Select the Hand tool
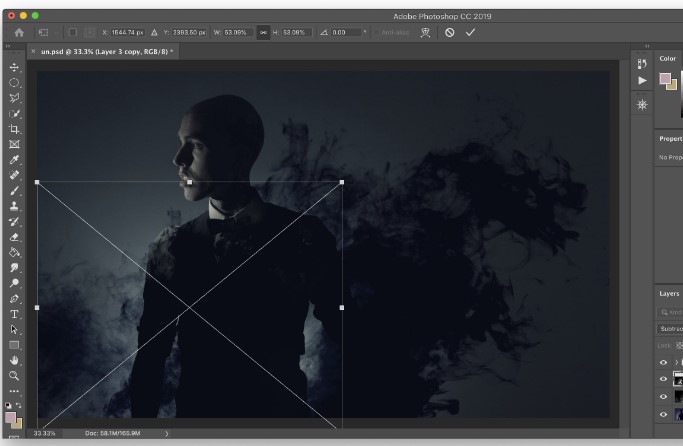 (x=14, y=360)
